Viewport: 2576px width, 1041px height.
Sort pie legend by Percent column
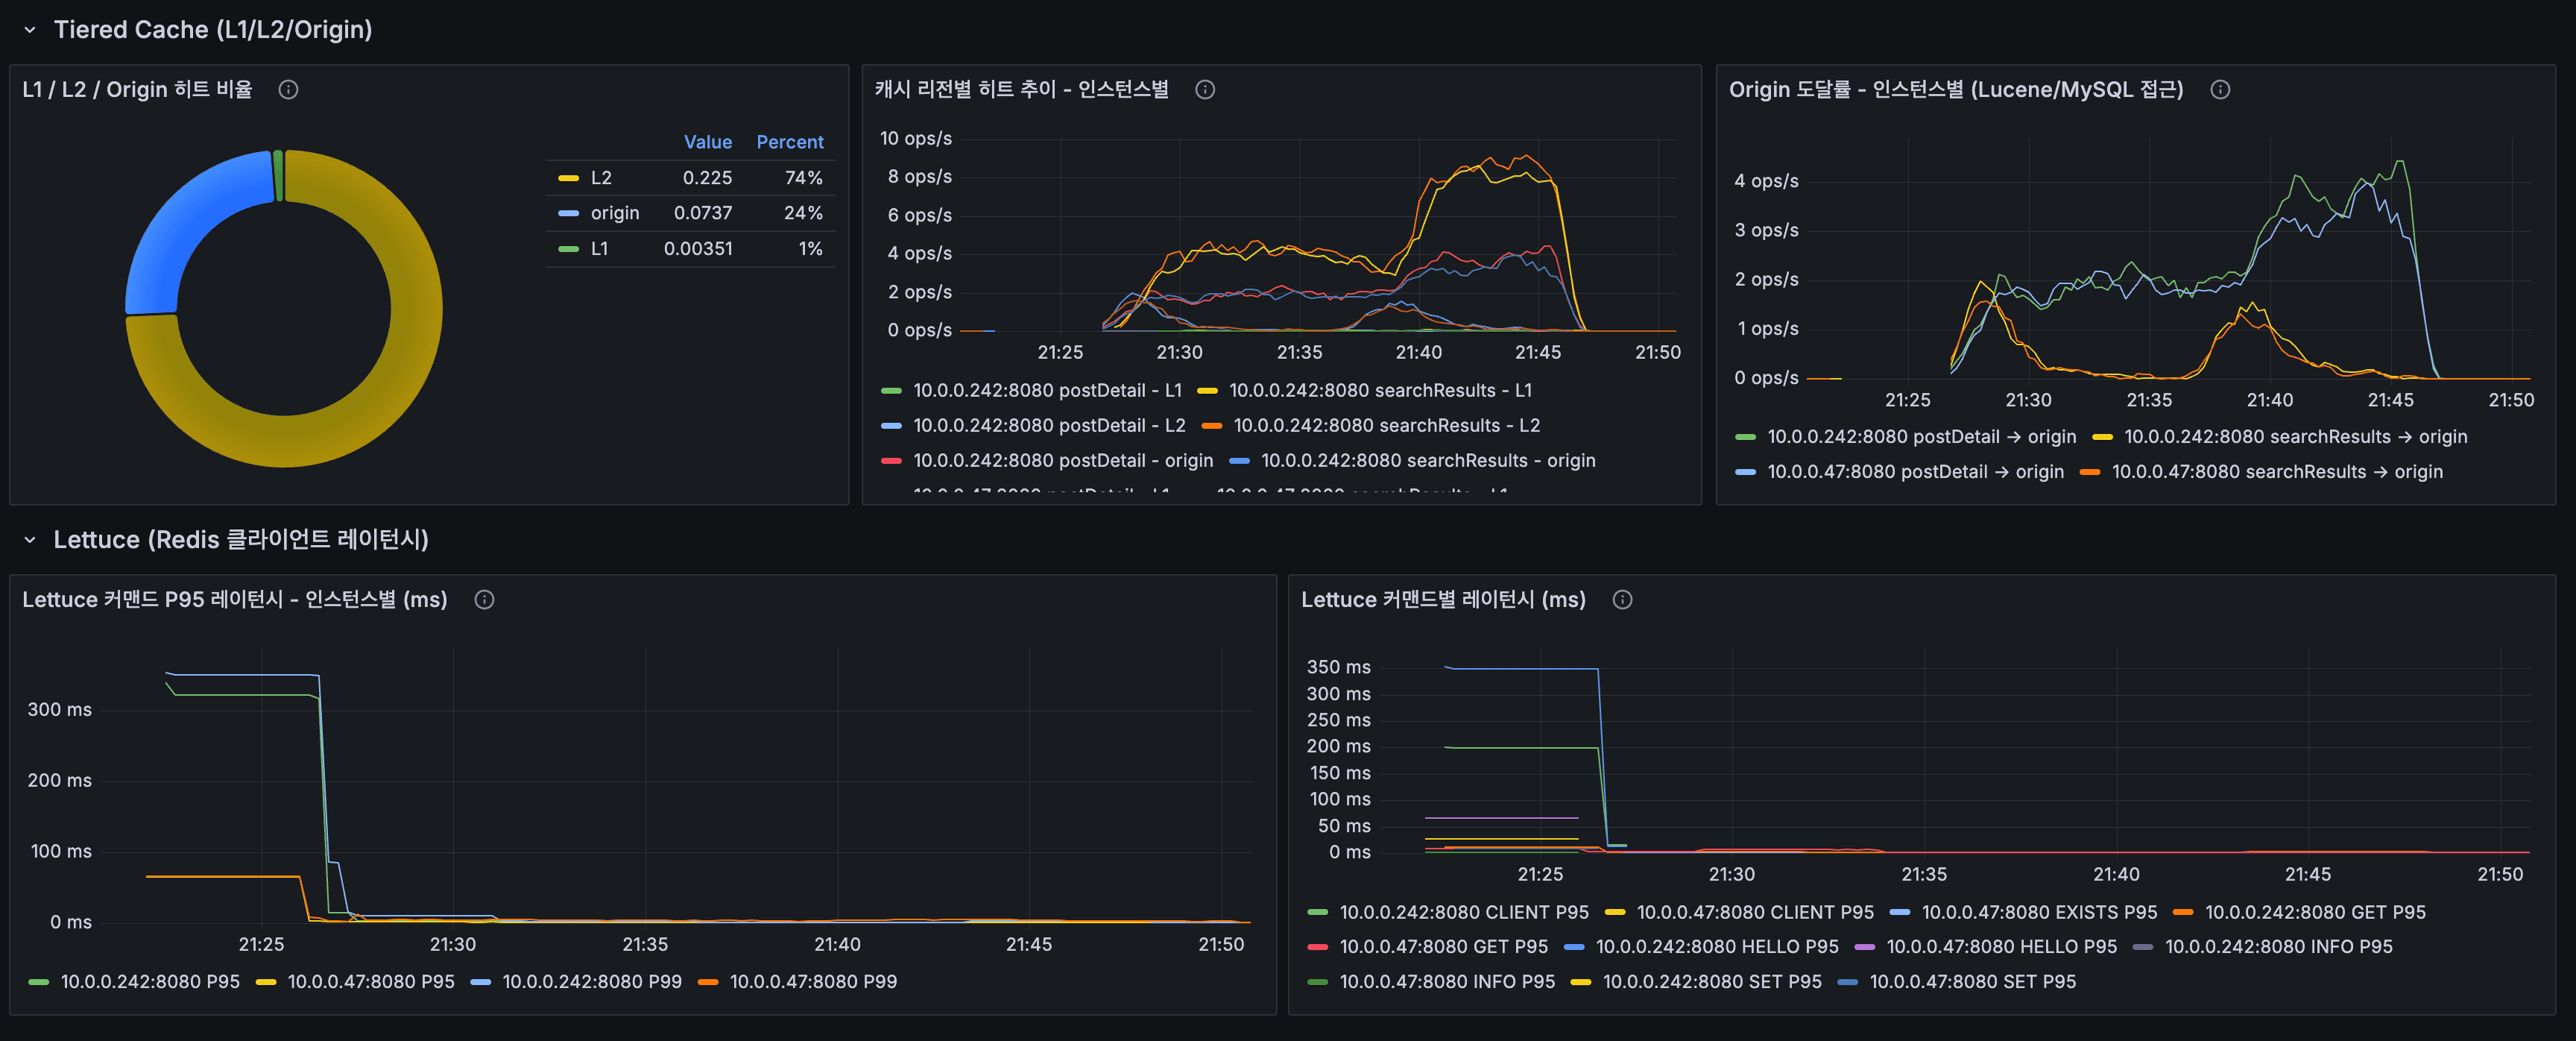point(789,142)
